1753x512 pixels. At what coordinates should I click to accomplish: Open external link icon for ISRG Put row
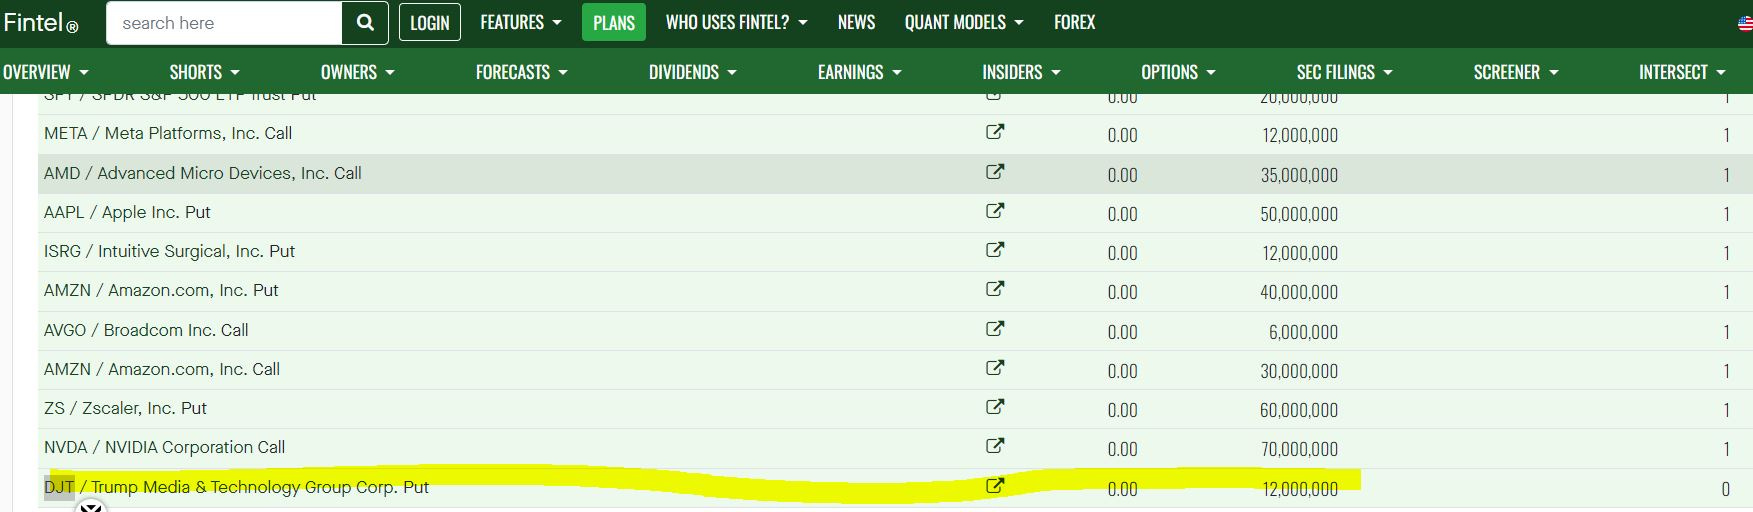(995, 250)
